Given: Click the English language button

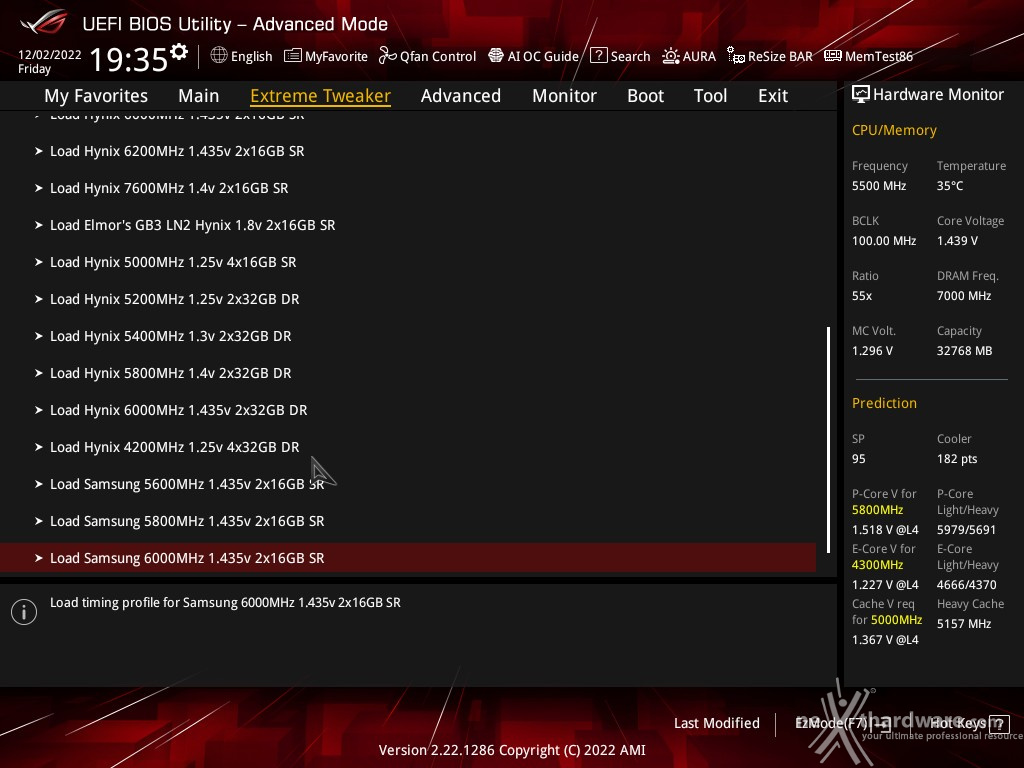Looking at the screenshot, I should (251, 56).
